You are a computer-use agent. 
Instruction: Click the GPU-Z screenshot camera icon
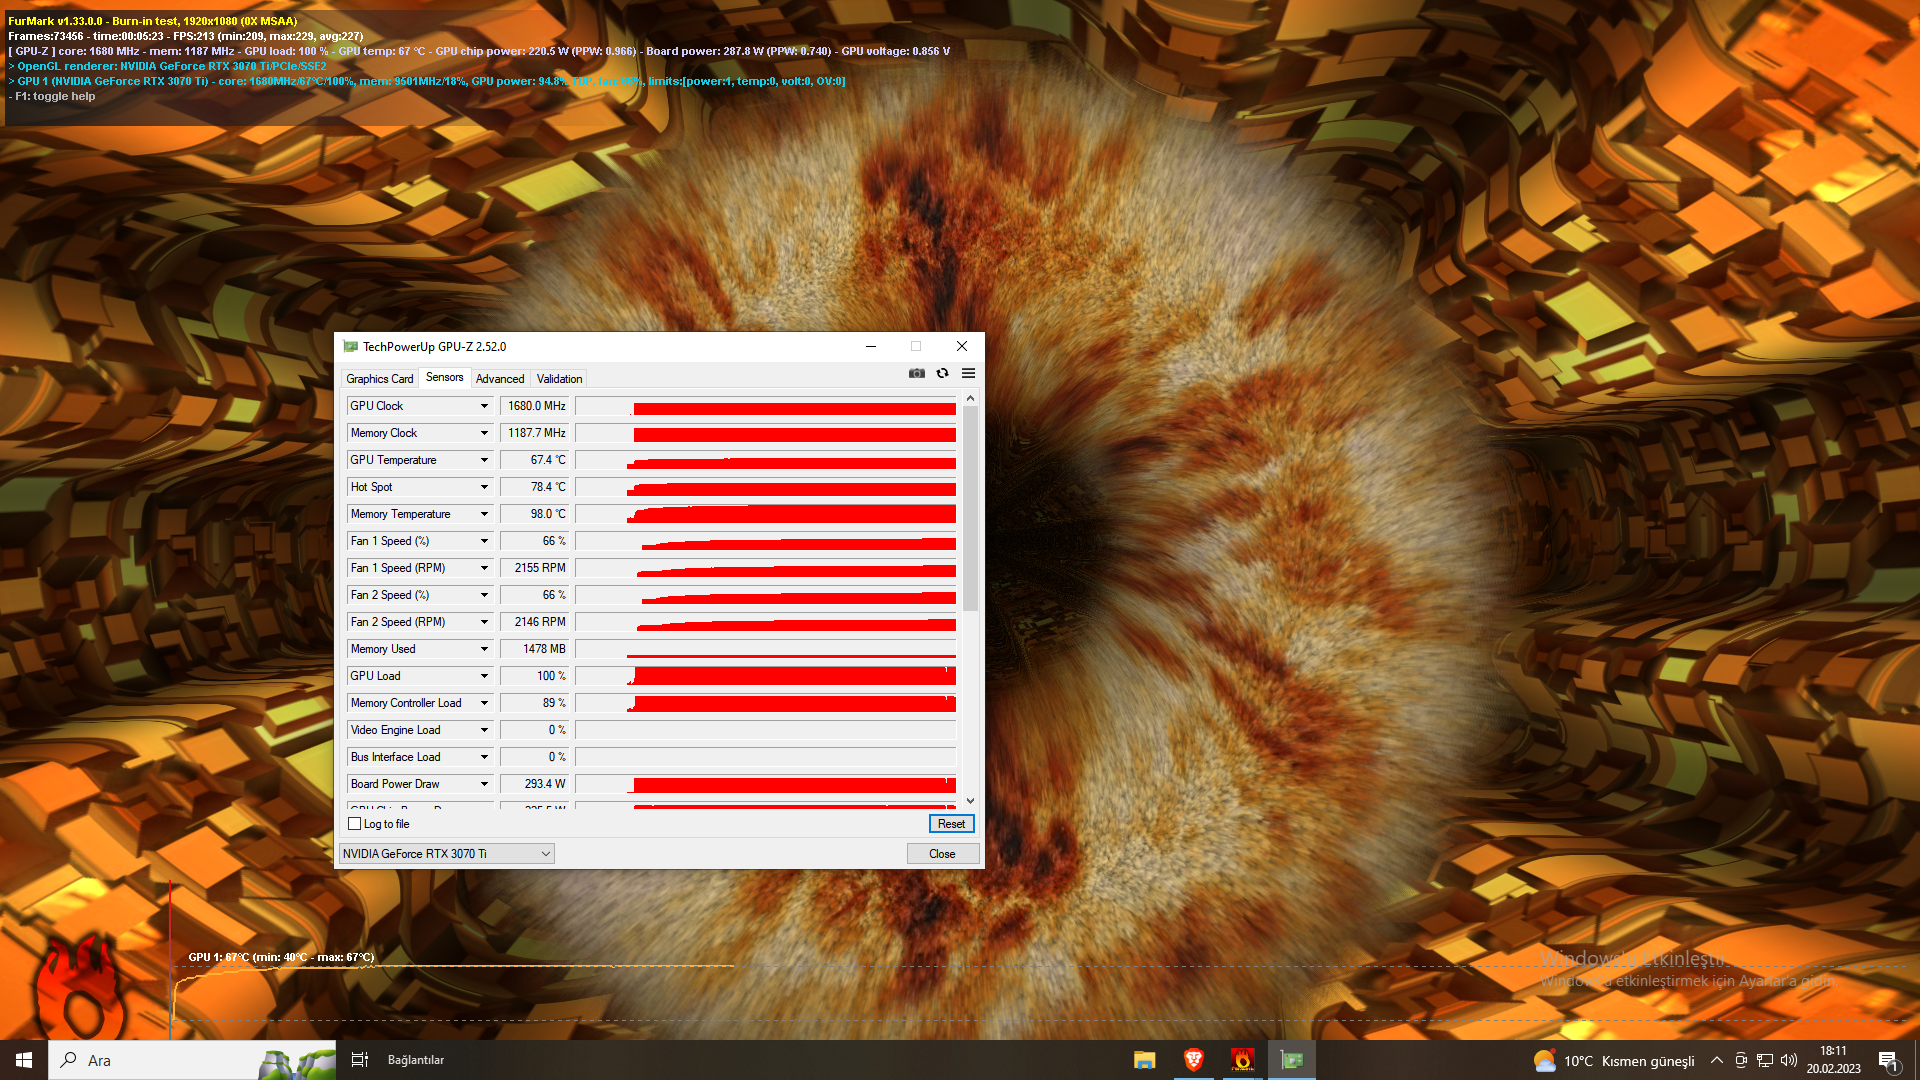click(x=916, y=373)
